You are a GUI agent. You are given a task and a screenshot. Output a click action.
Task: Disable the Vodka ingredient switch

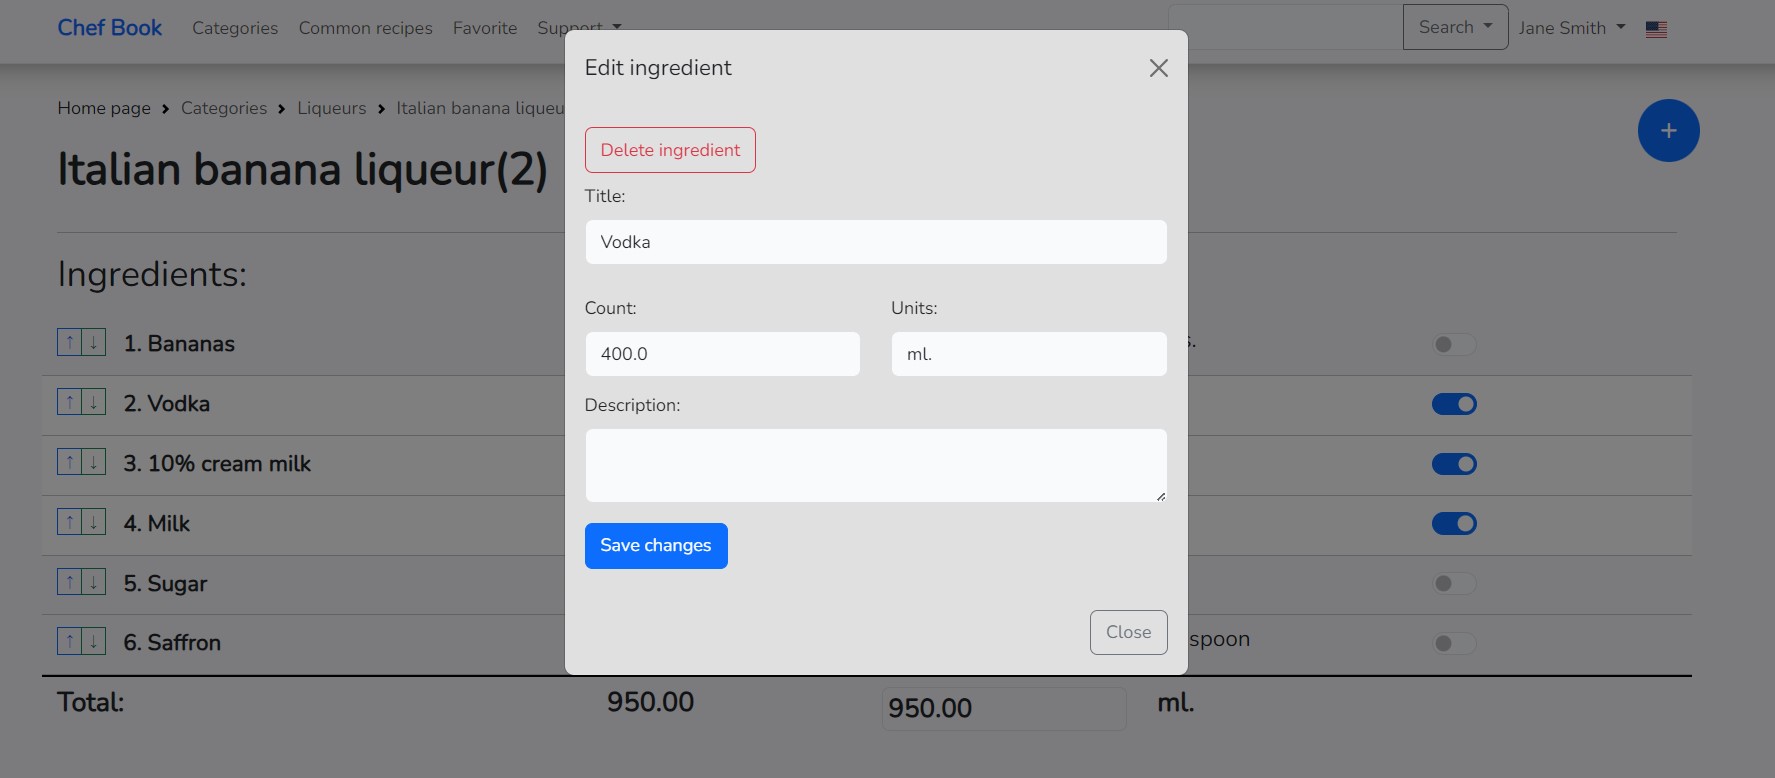click(x=1454, y=404)
